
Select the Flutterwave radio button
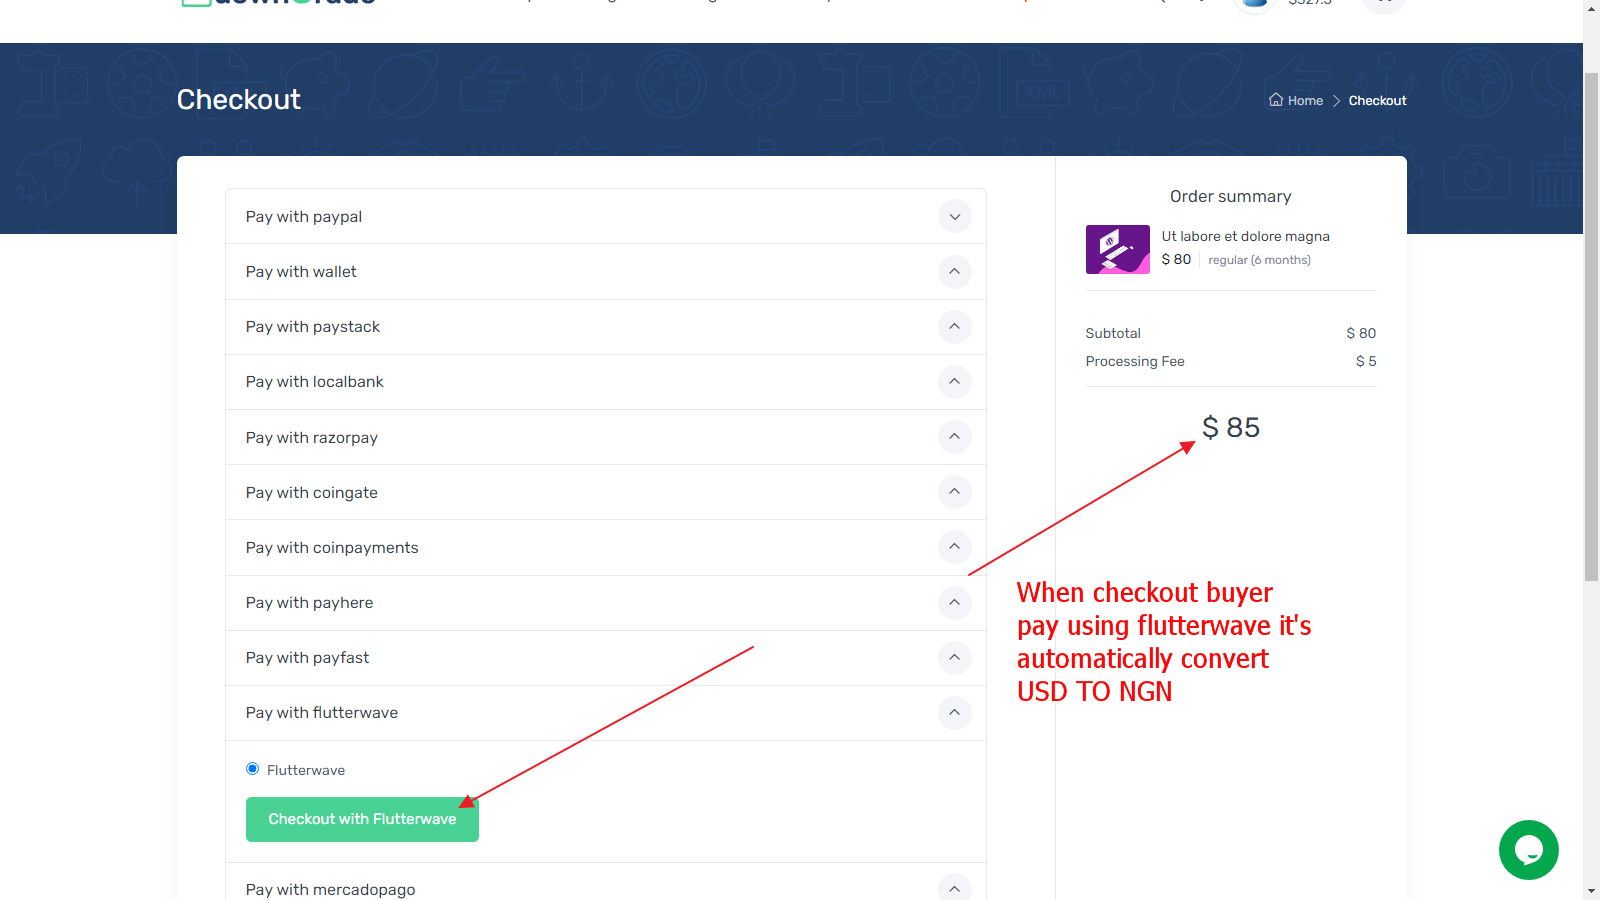click(252, 769)
